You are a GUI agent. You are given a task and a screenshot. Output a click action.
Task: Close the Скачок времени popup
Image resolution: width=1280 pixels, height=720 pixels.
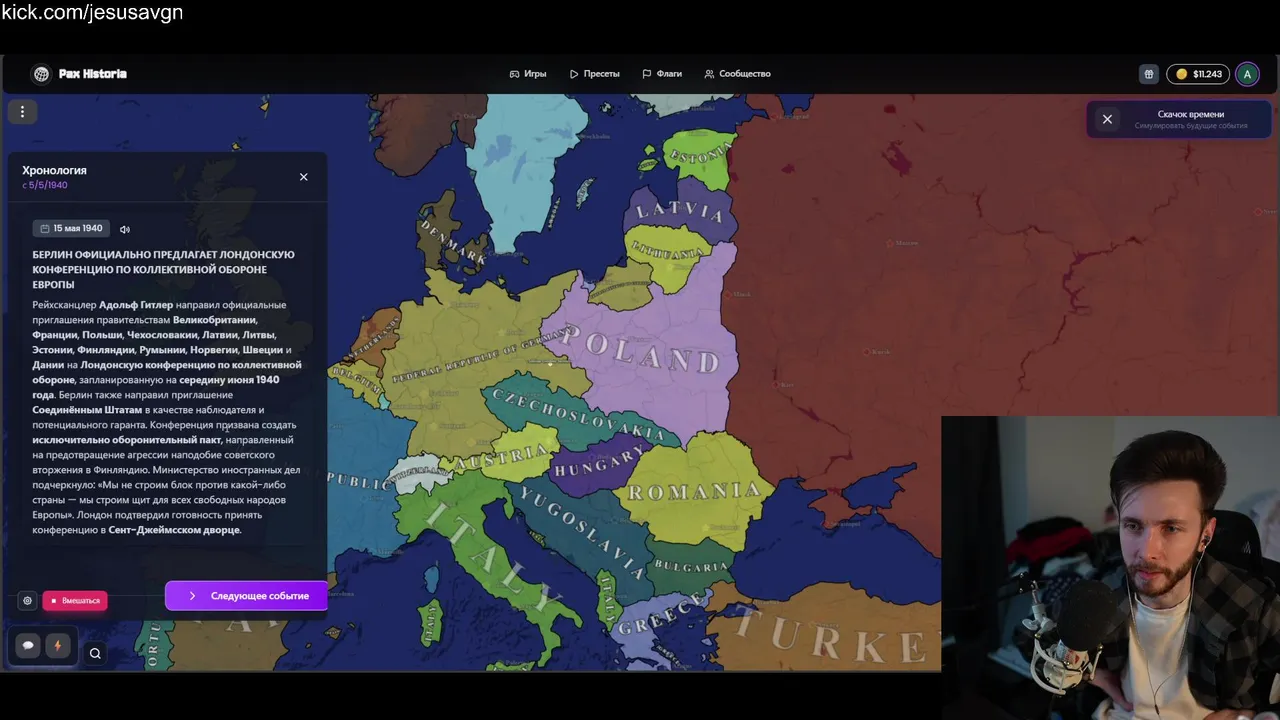pos(1107,119)
